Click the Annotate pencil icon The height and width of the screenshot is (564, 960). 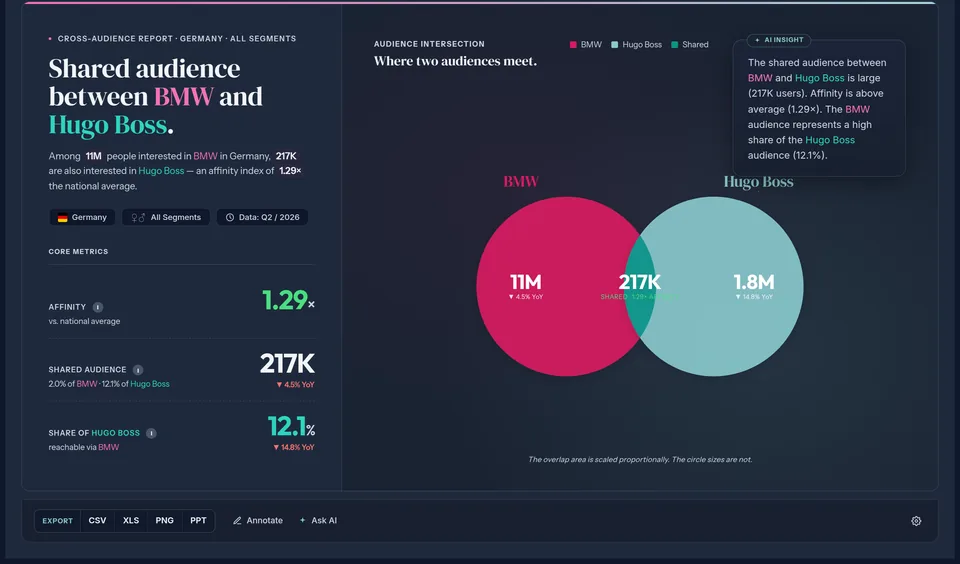[x=237, y=521]
